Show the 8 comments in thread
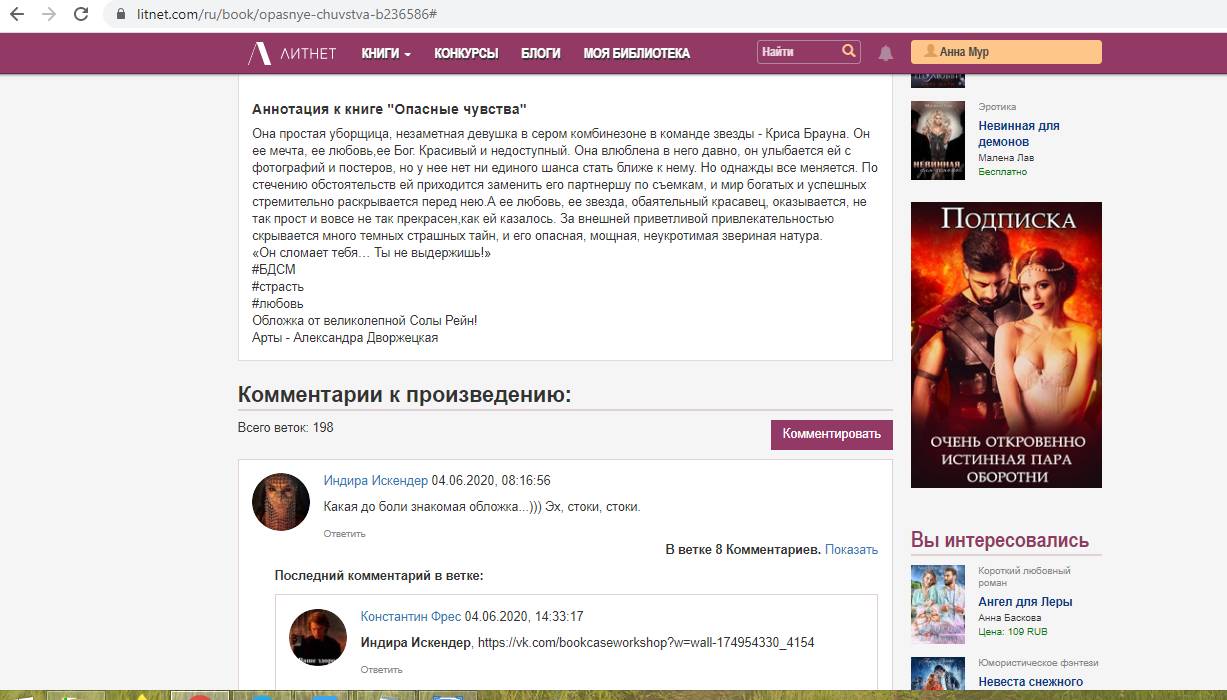Viewport: 1227px width, 700px height. pyautogui.click(x=852, y=549)
